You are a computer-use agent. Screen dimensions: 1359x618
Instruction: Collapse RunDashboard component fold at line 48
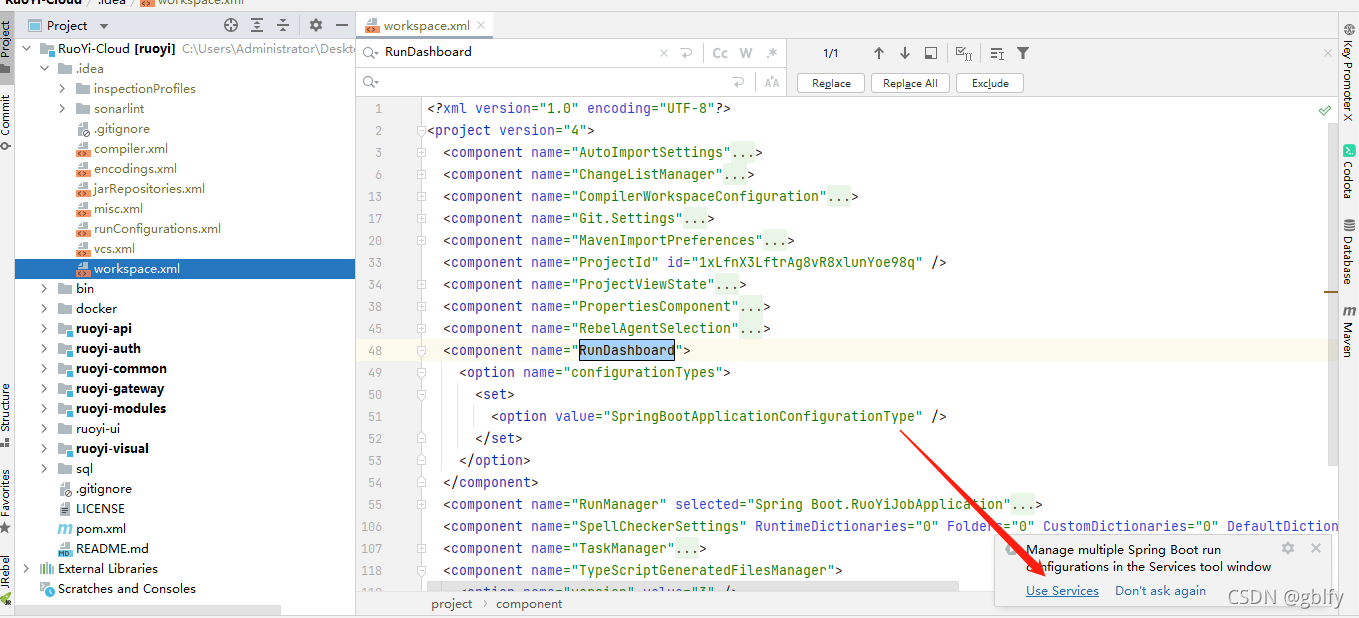point(422,351)
